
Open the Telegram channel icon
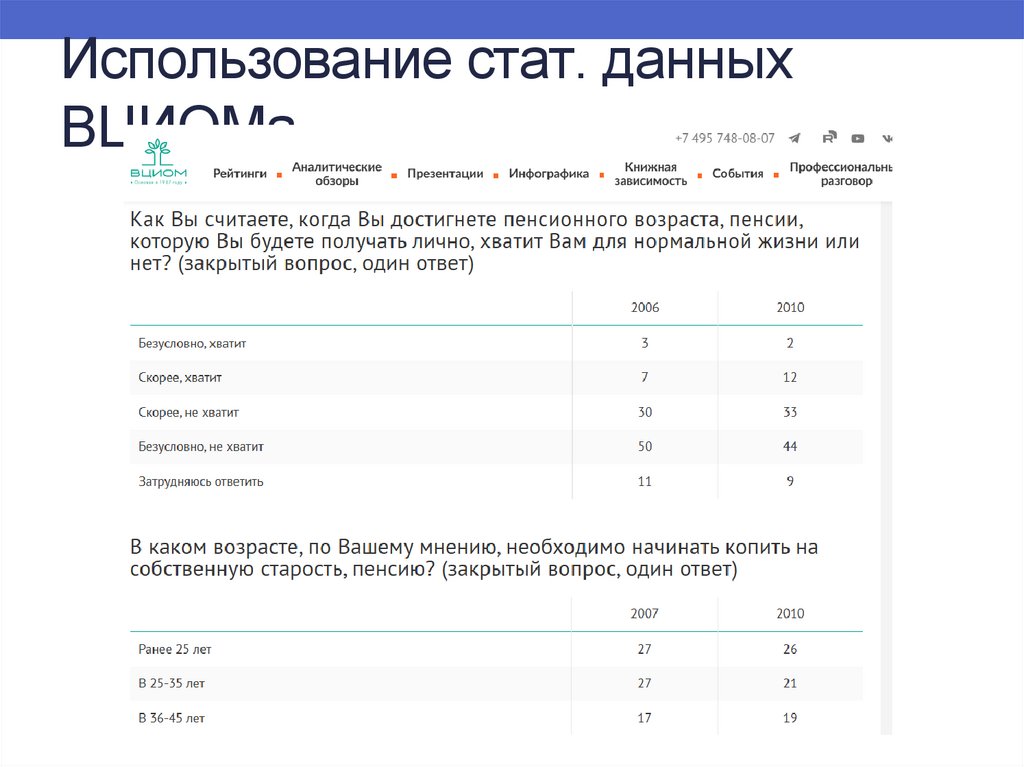(795, 139)
